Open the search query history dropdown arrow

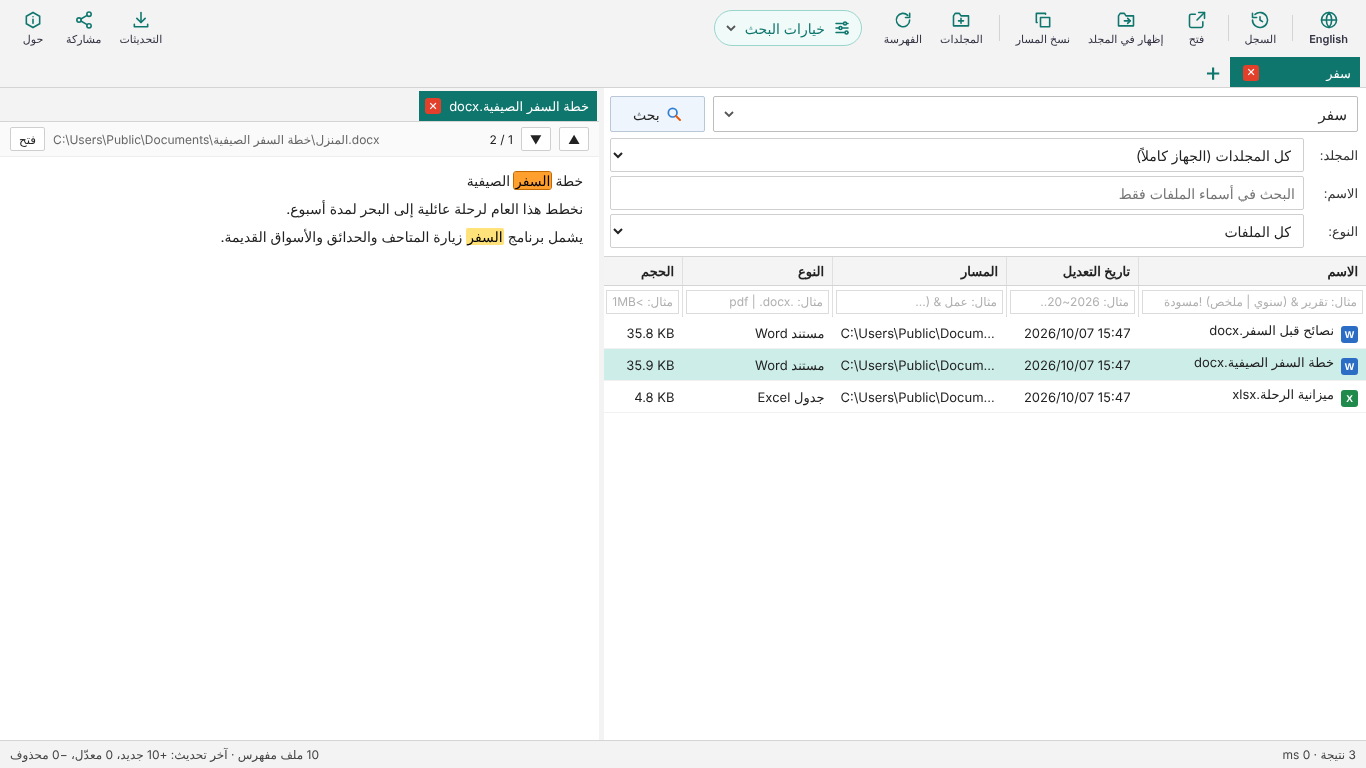[x=729, y=114]
